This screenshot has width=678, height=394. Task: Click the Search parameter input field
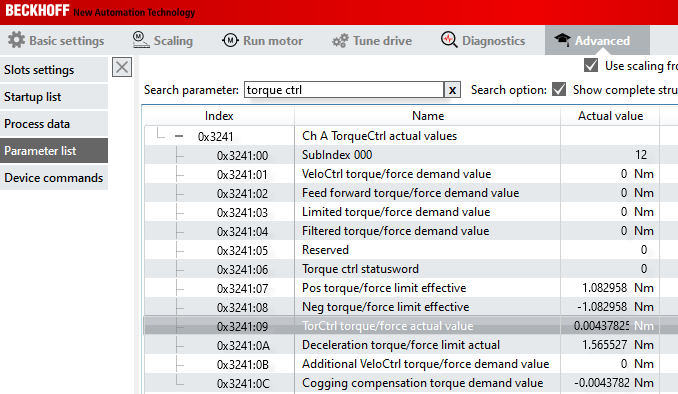(x=344, y=90)
